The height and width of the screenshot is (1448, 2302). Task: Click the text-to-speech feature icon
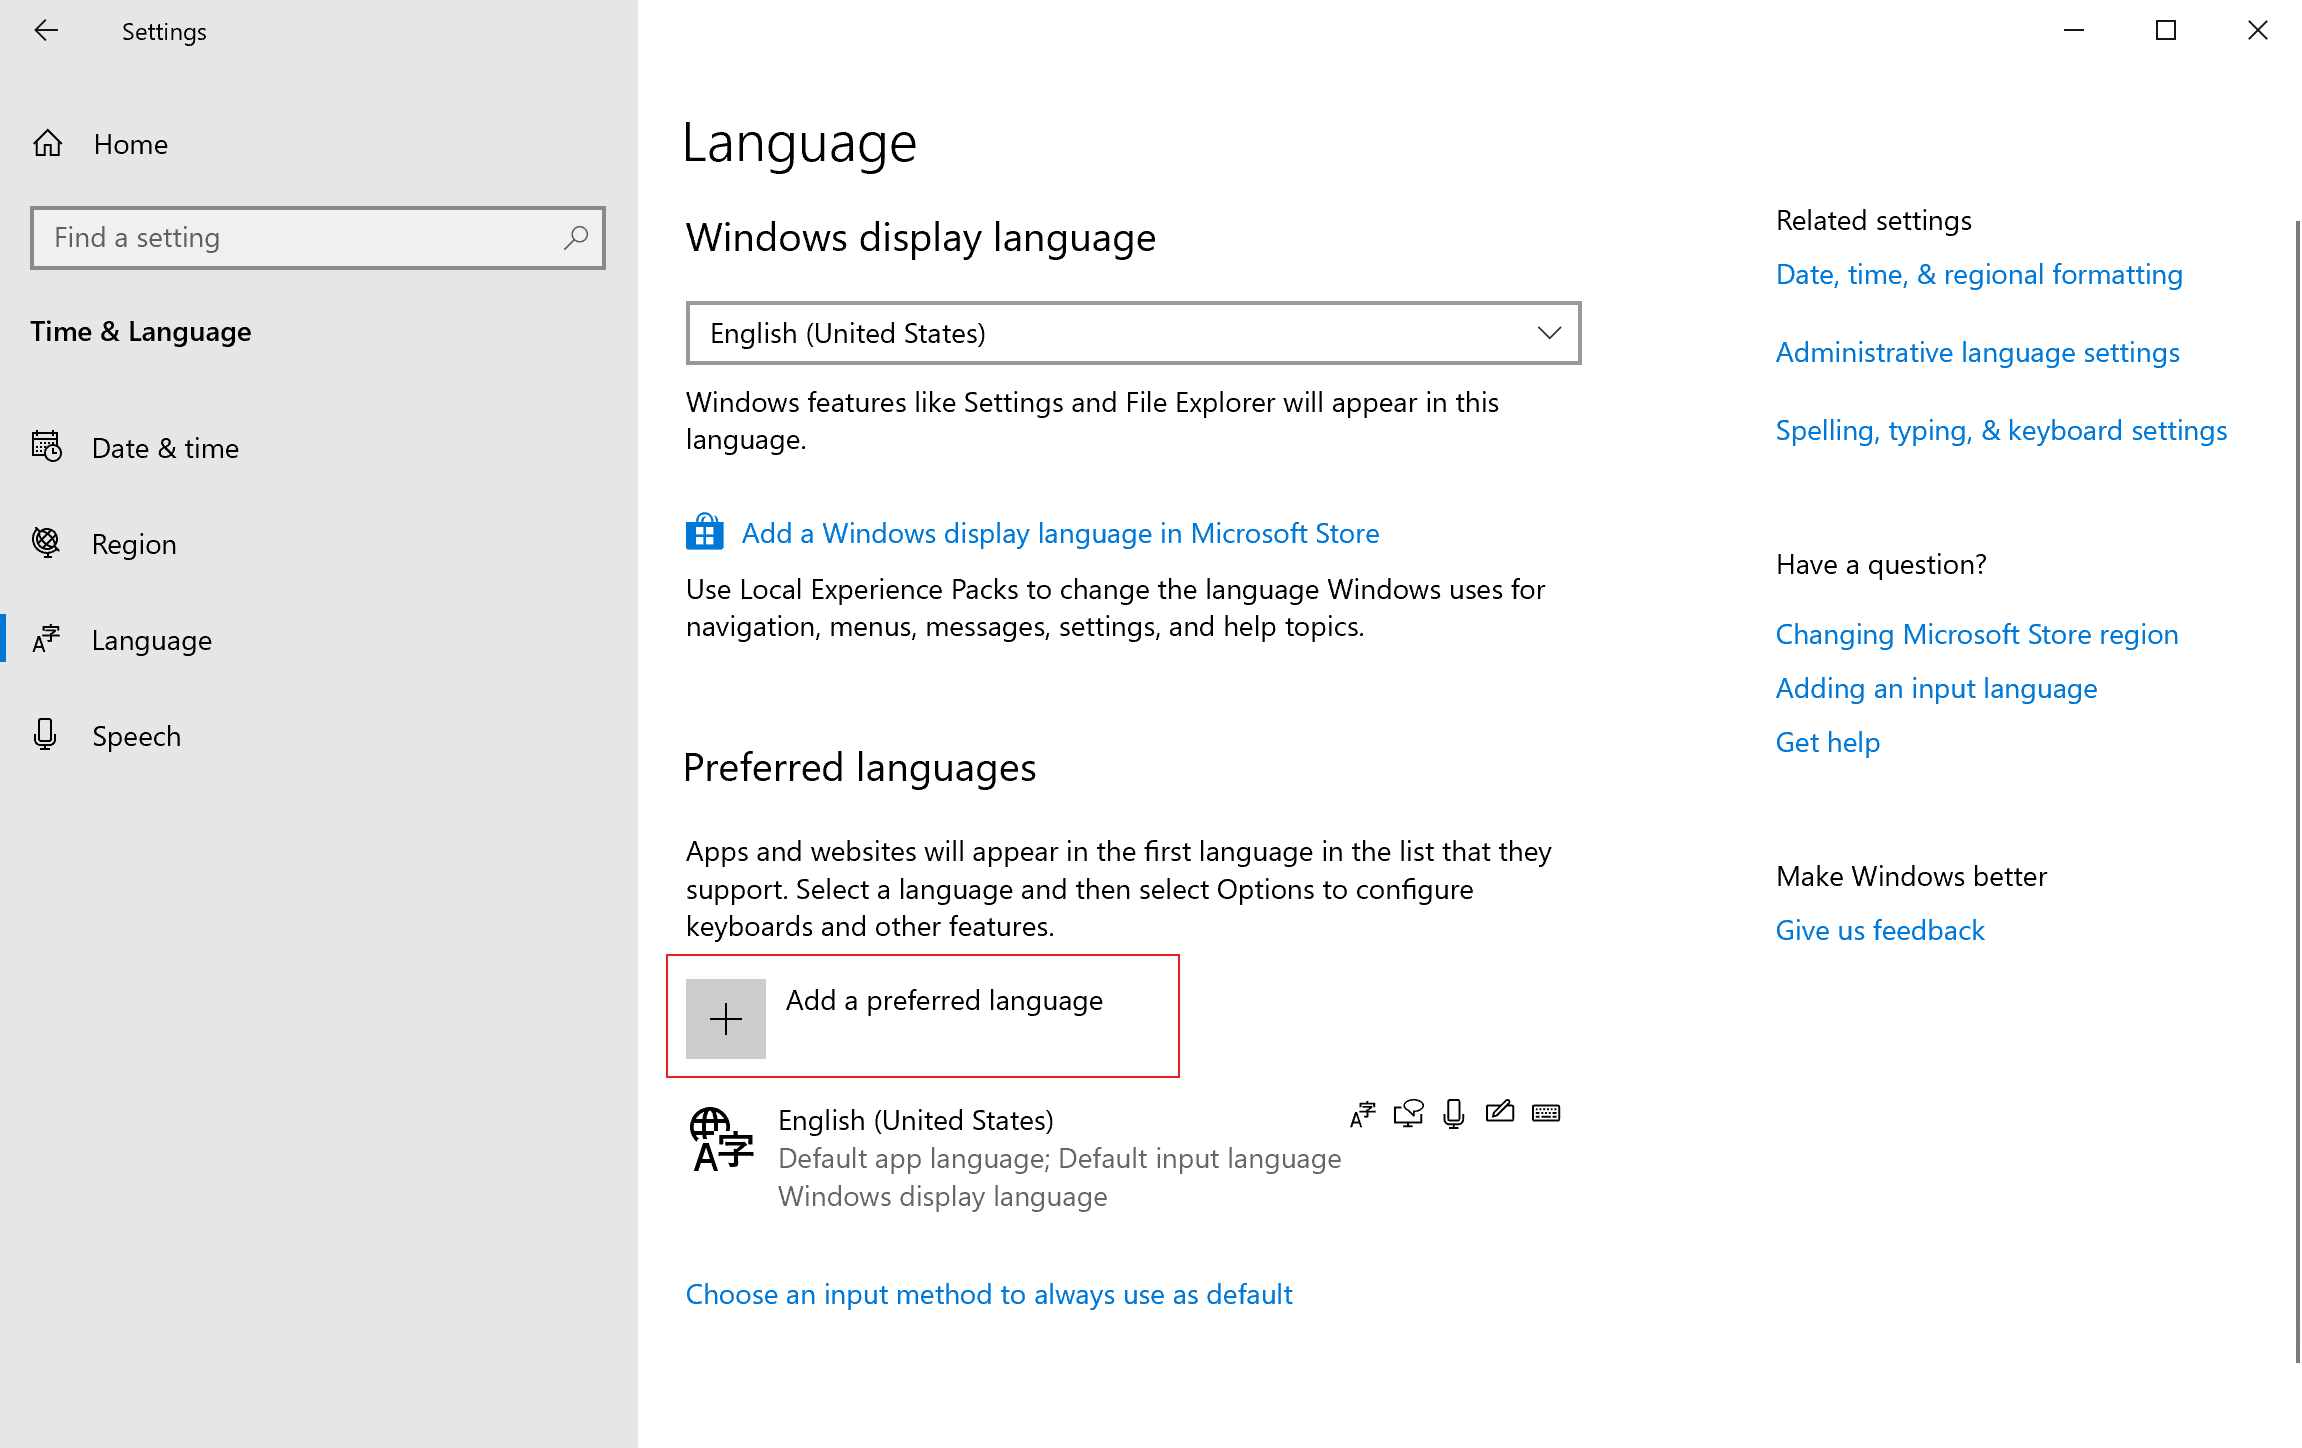point(1408,1113)
